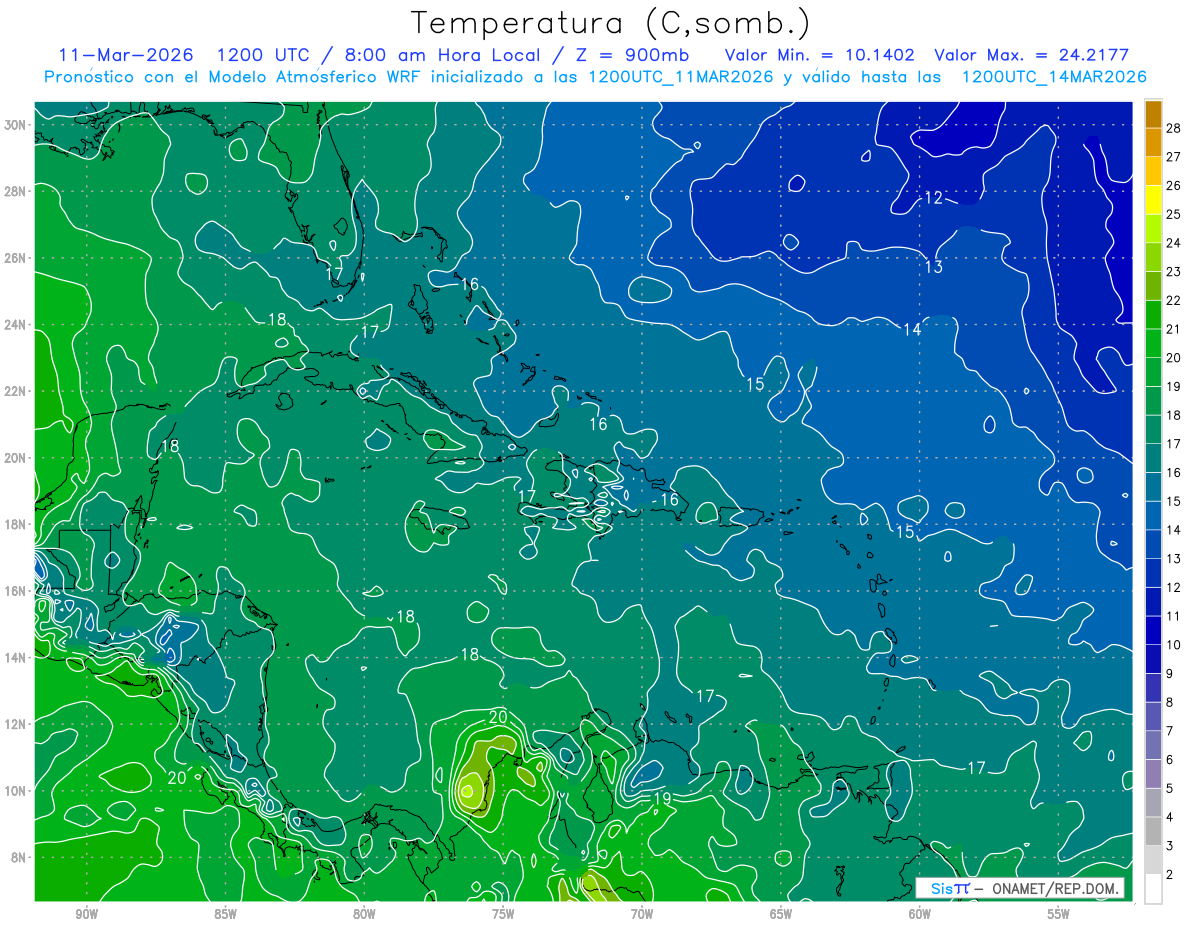Screen dimensions: 1200x927
Task: Click the contour label "12" on the map
Action: tap(933, 198)
